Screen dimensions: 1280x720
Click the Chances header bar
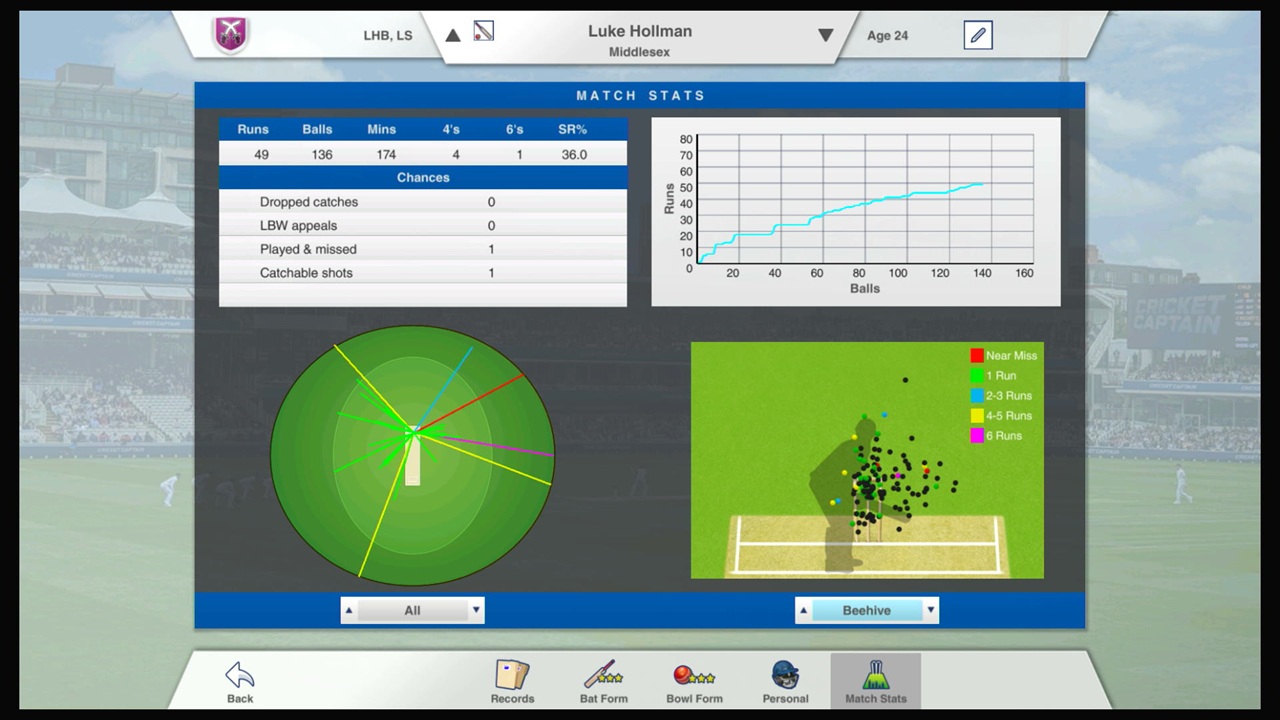(423, 177)
